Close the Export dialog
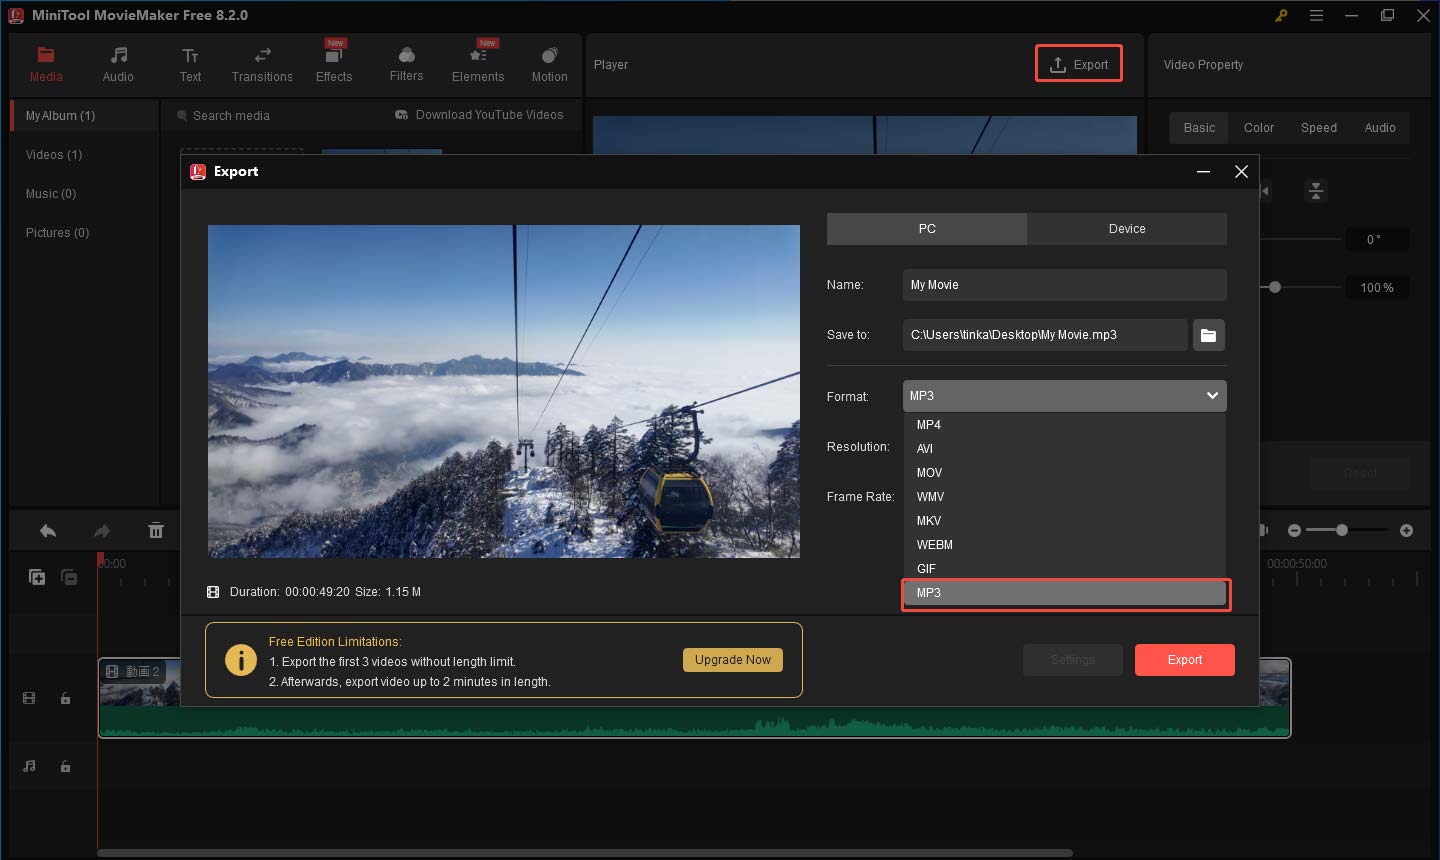This screenshot has width=1440, height=860. pos(1241,172)
